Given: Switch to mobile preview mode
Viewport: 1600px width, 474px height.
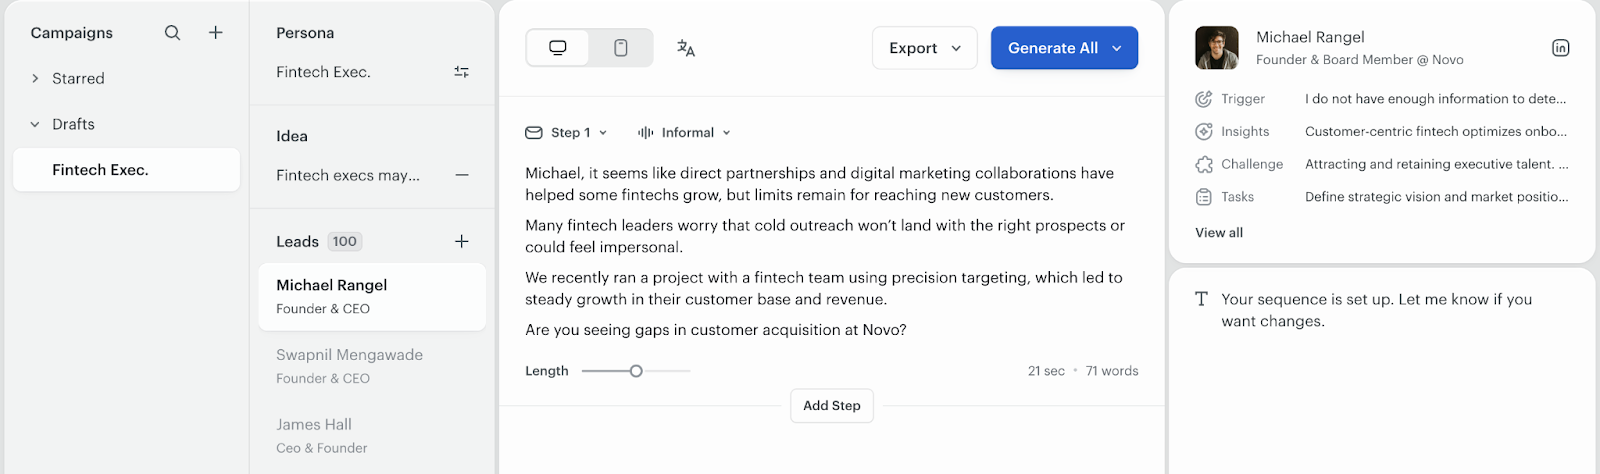Looking at the screenshot, I should coord(621,48).
